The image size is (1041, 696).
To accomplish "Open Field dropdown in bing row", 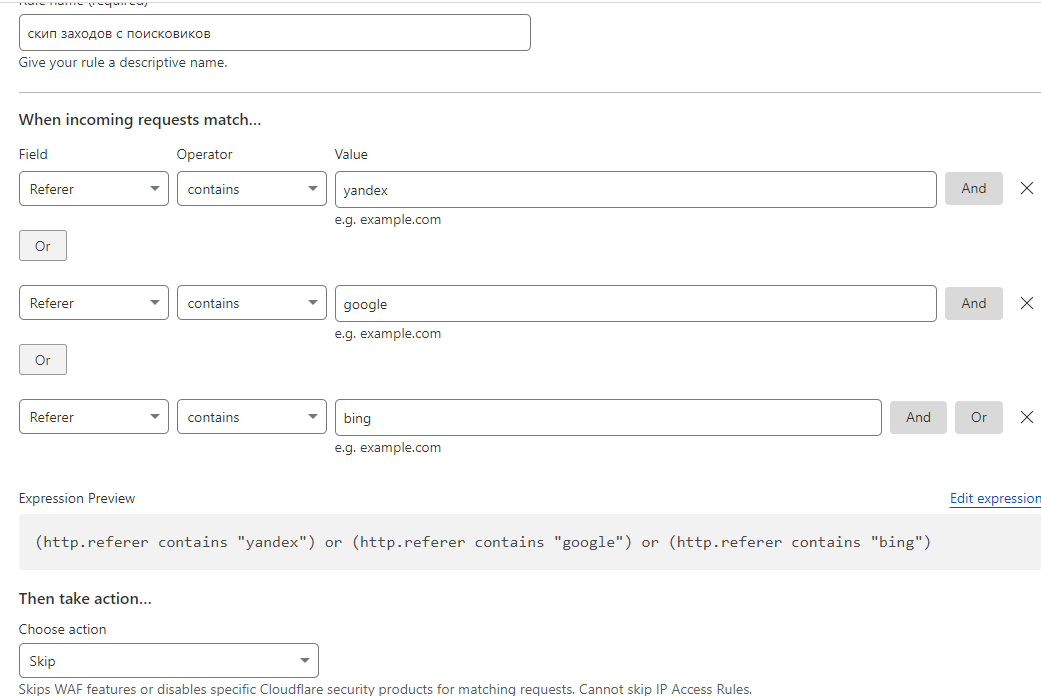I will pyautogui.click(x=94, y=417).
